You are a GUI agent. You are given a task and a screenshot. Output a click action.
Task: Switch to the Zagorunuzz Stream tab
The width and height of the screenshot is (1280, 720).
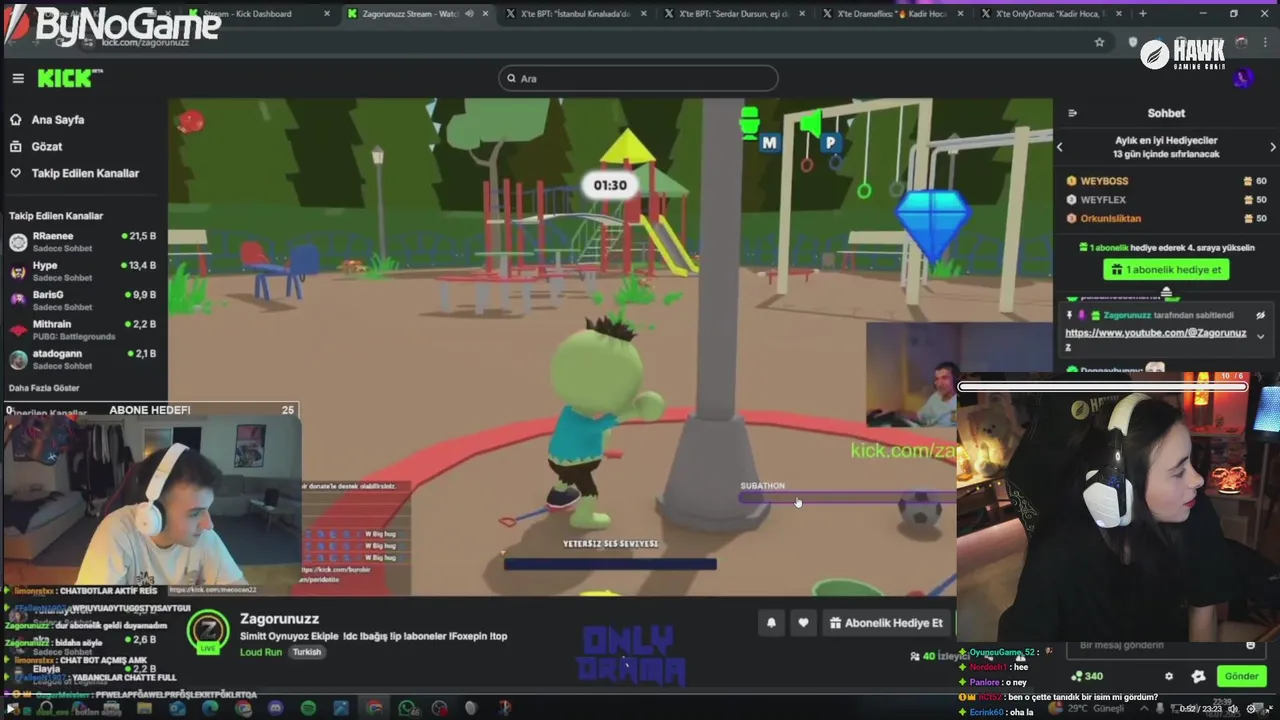[422, 14]
